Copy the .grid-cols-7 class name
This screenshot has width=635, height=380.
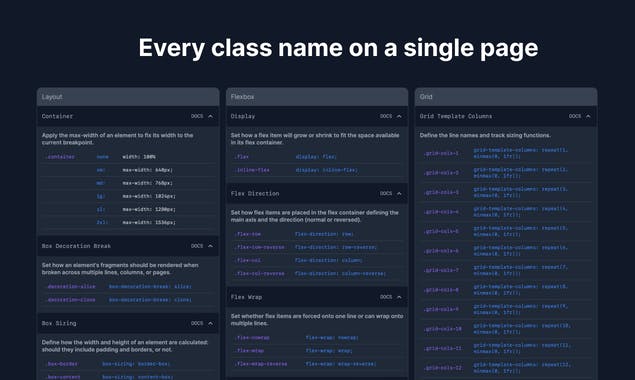pos(441,270)
